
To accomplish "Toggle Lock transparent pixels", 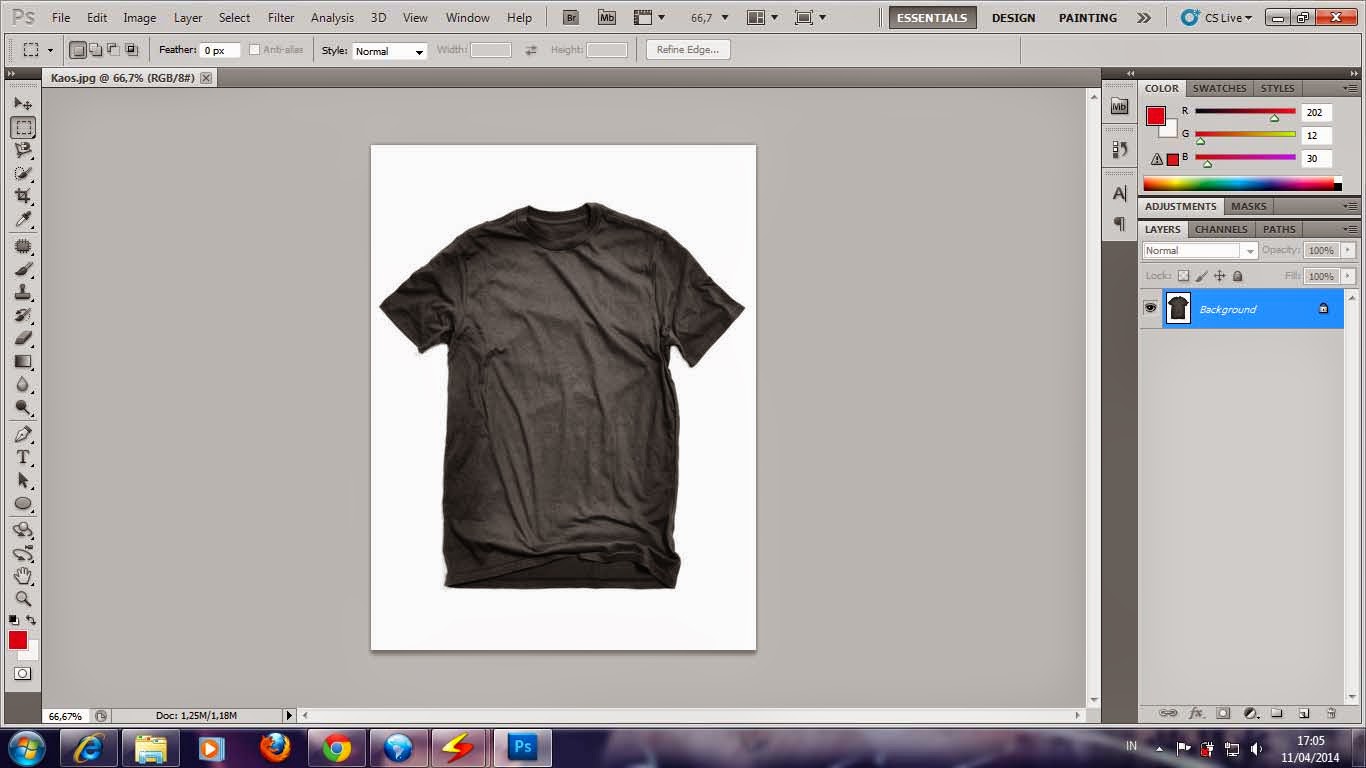I will 1183,276.
